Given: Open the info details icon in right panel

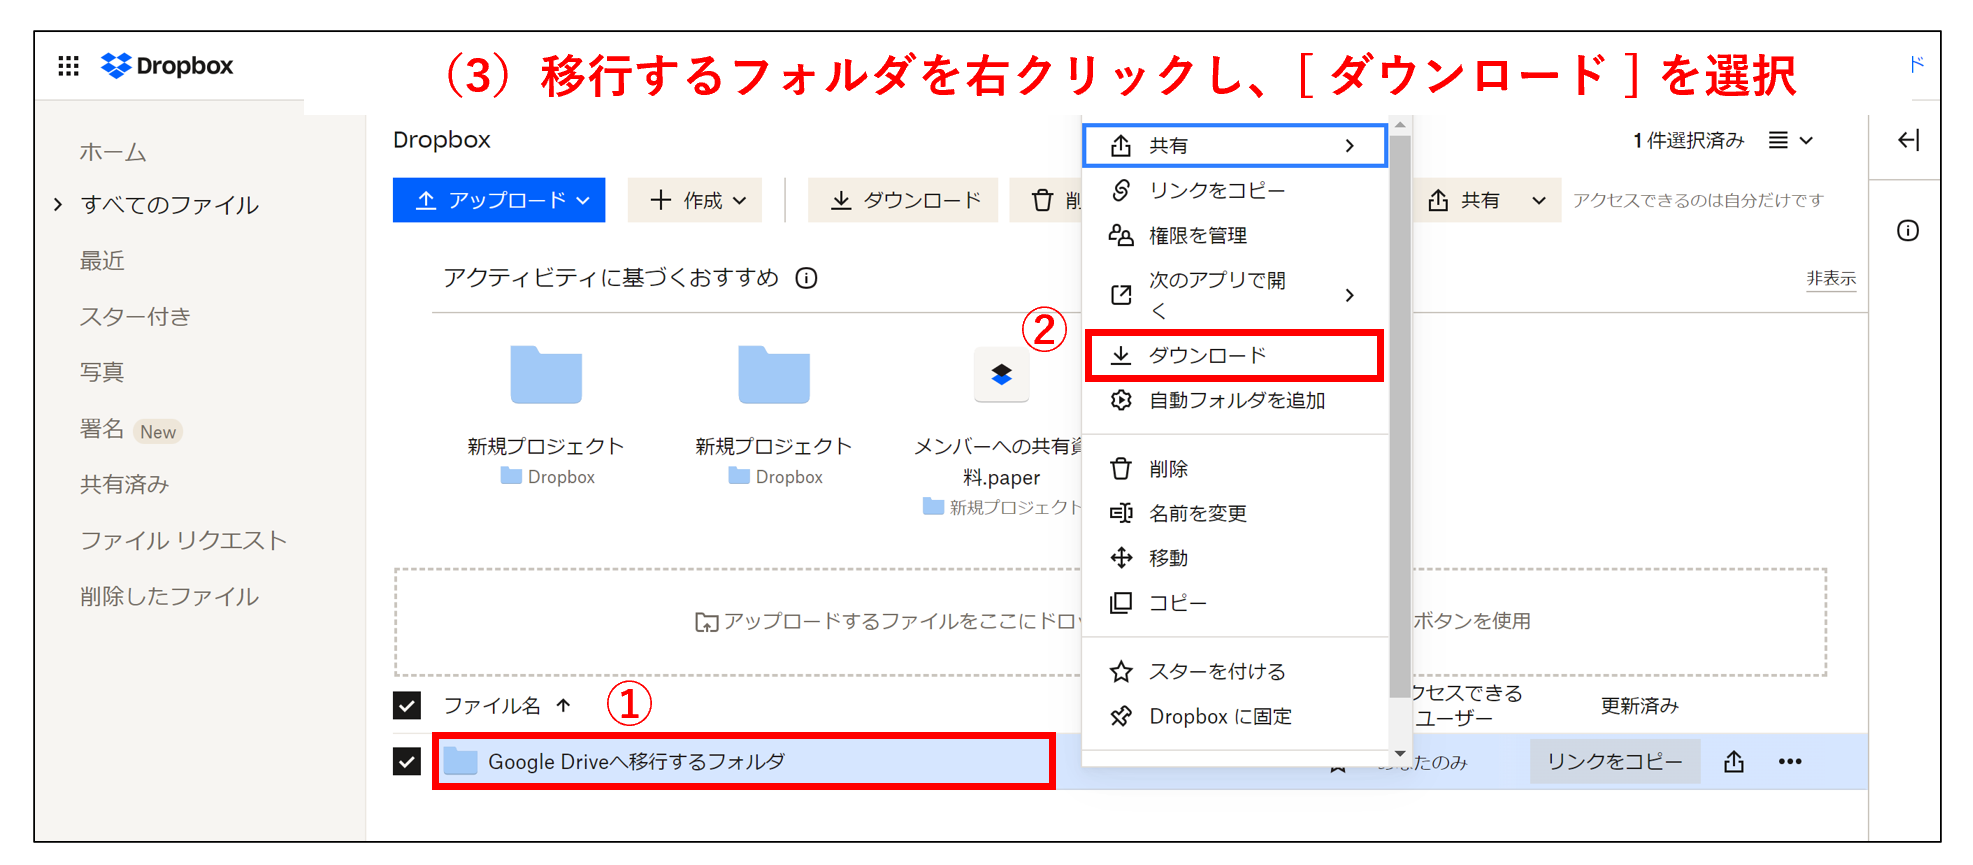Looking at the screenshot, I should pos(1908,231).
